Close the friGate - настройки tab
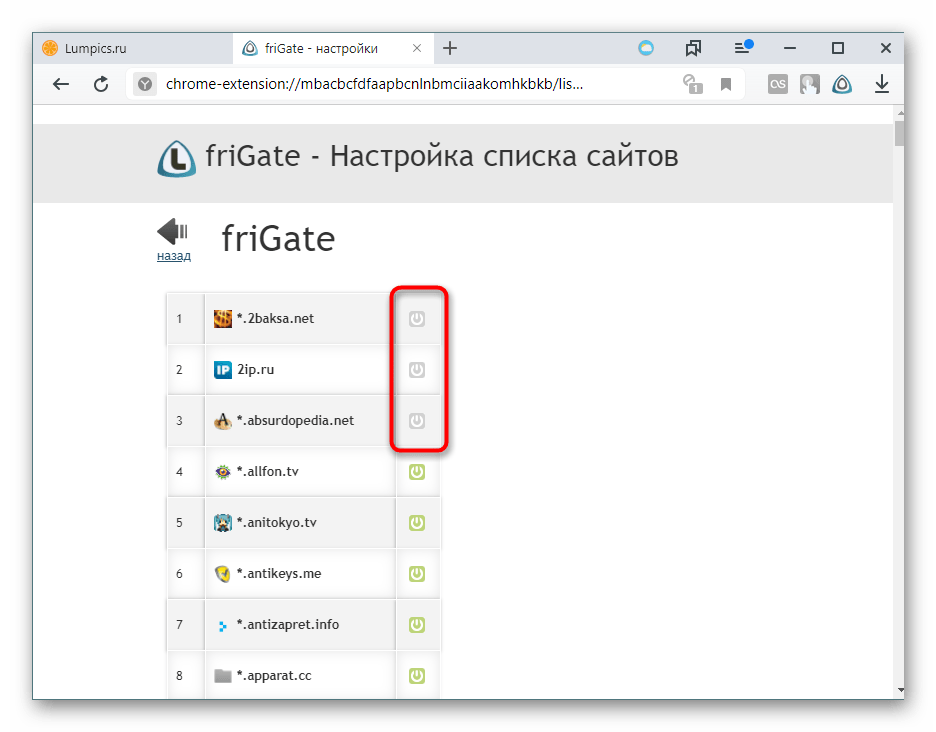Viewport: 936px width, 732px height. tap(417, 48)
